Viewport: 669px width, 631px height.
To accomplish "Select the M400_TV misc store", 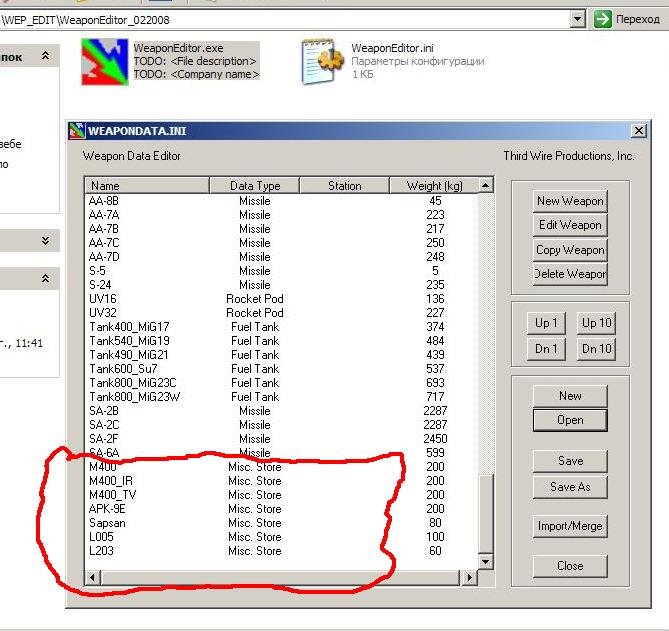I will pyautogui.click(x=281, y=495).
